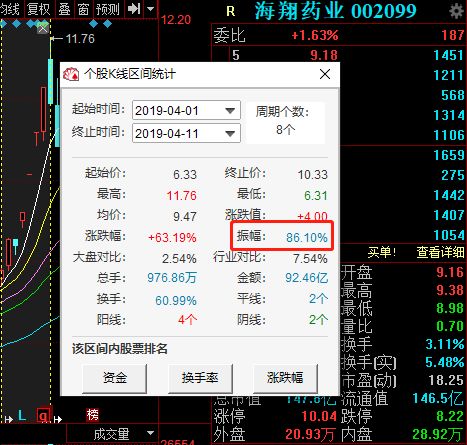Screen dimensions: 467x445
Task: Click the 行业对比 7.54% value
Action: click(x=310, y=259)
